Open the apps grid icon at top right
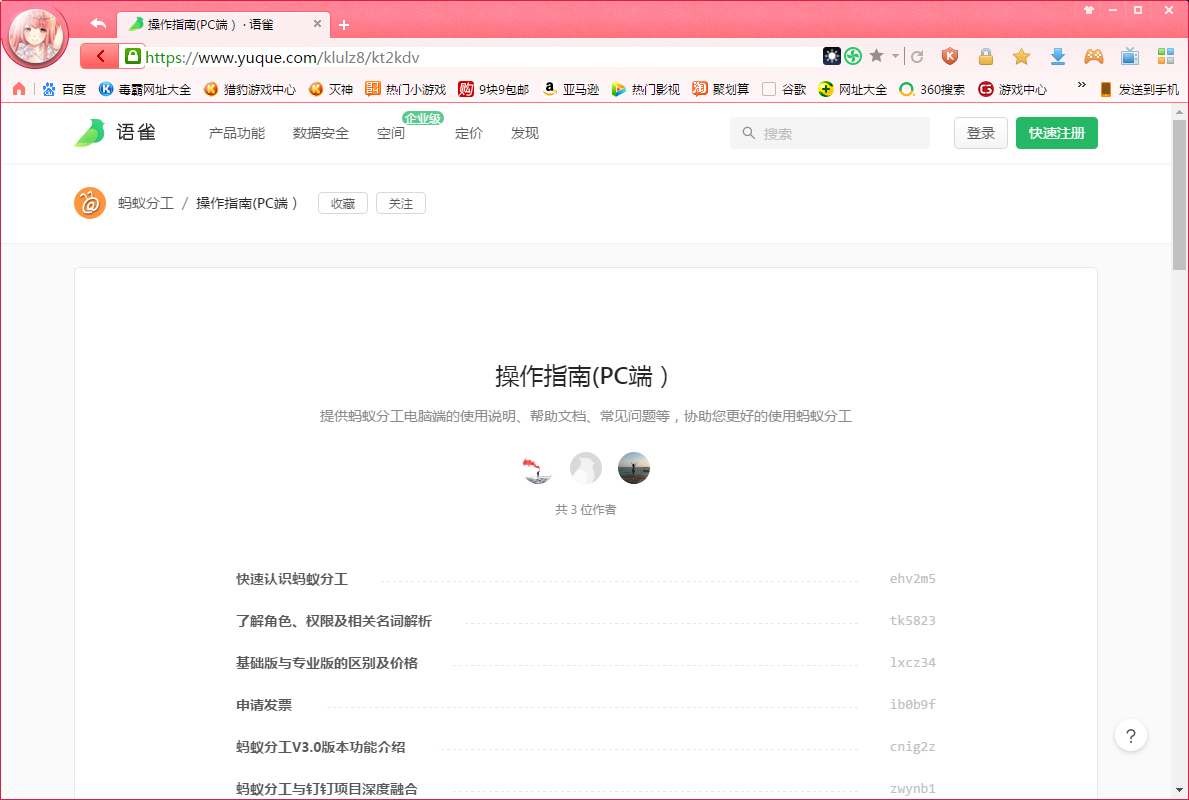1189x800 pixels. coord(1164,57)
